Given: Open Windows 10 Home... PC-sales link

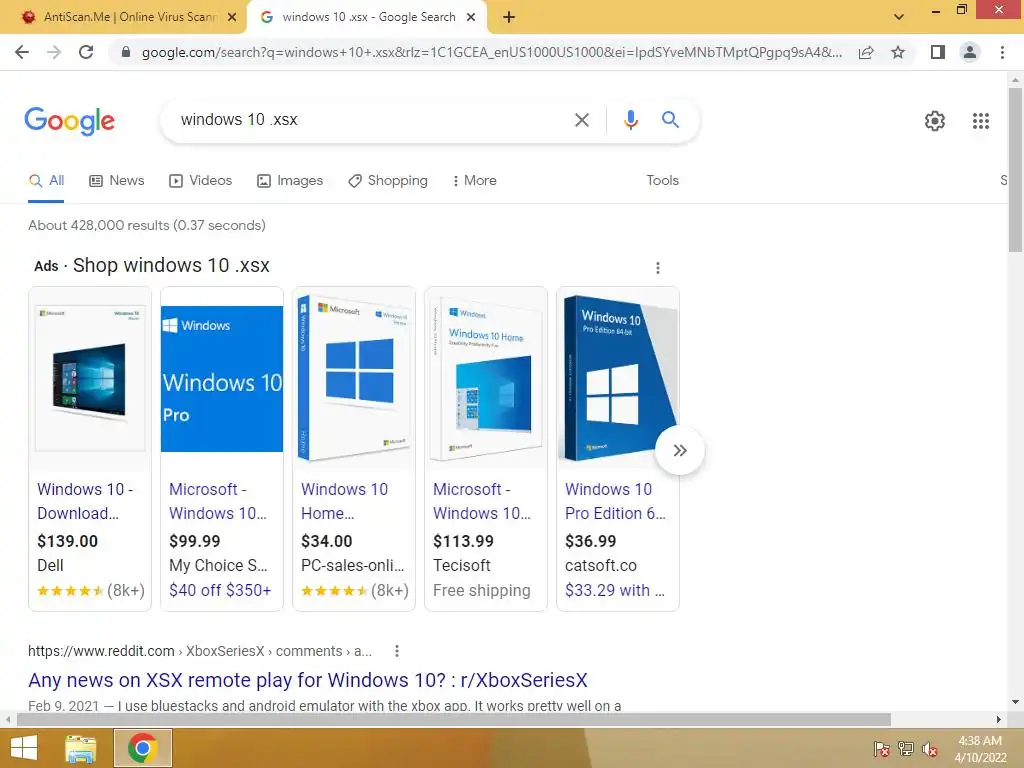Looking at the screenshot, I should click(344, 502).
